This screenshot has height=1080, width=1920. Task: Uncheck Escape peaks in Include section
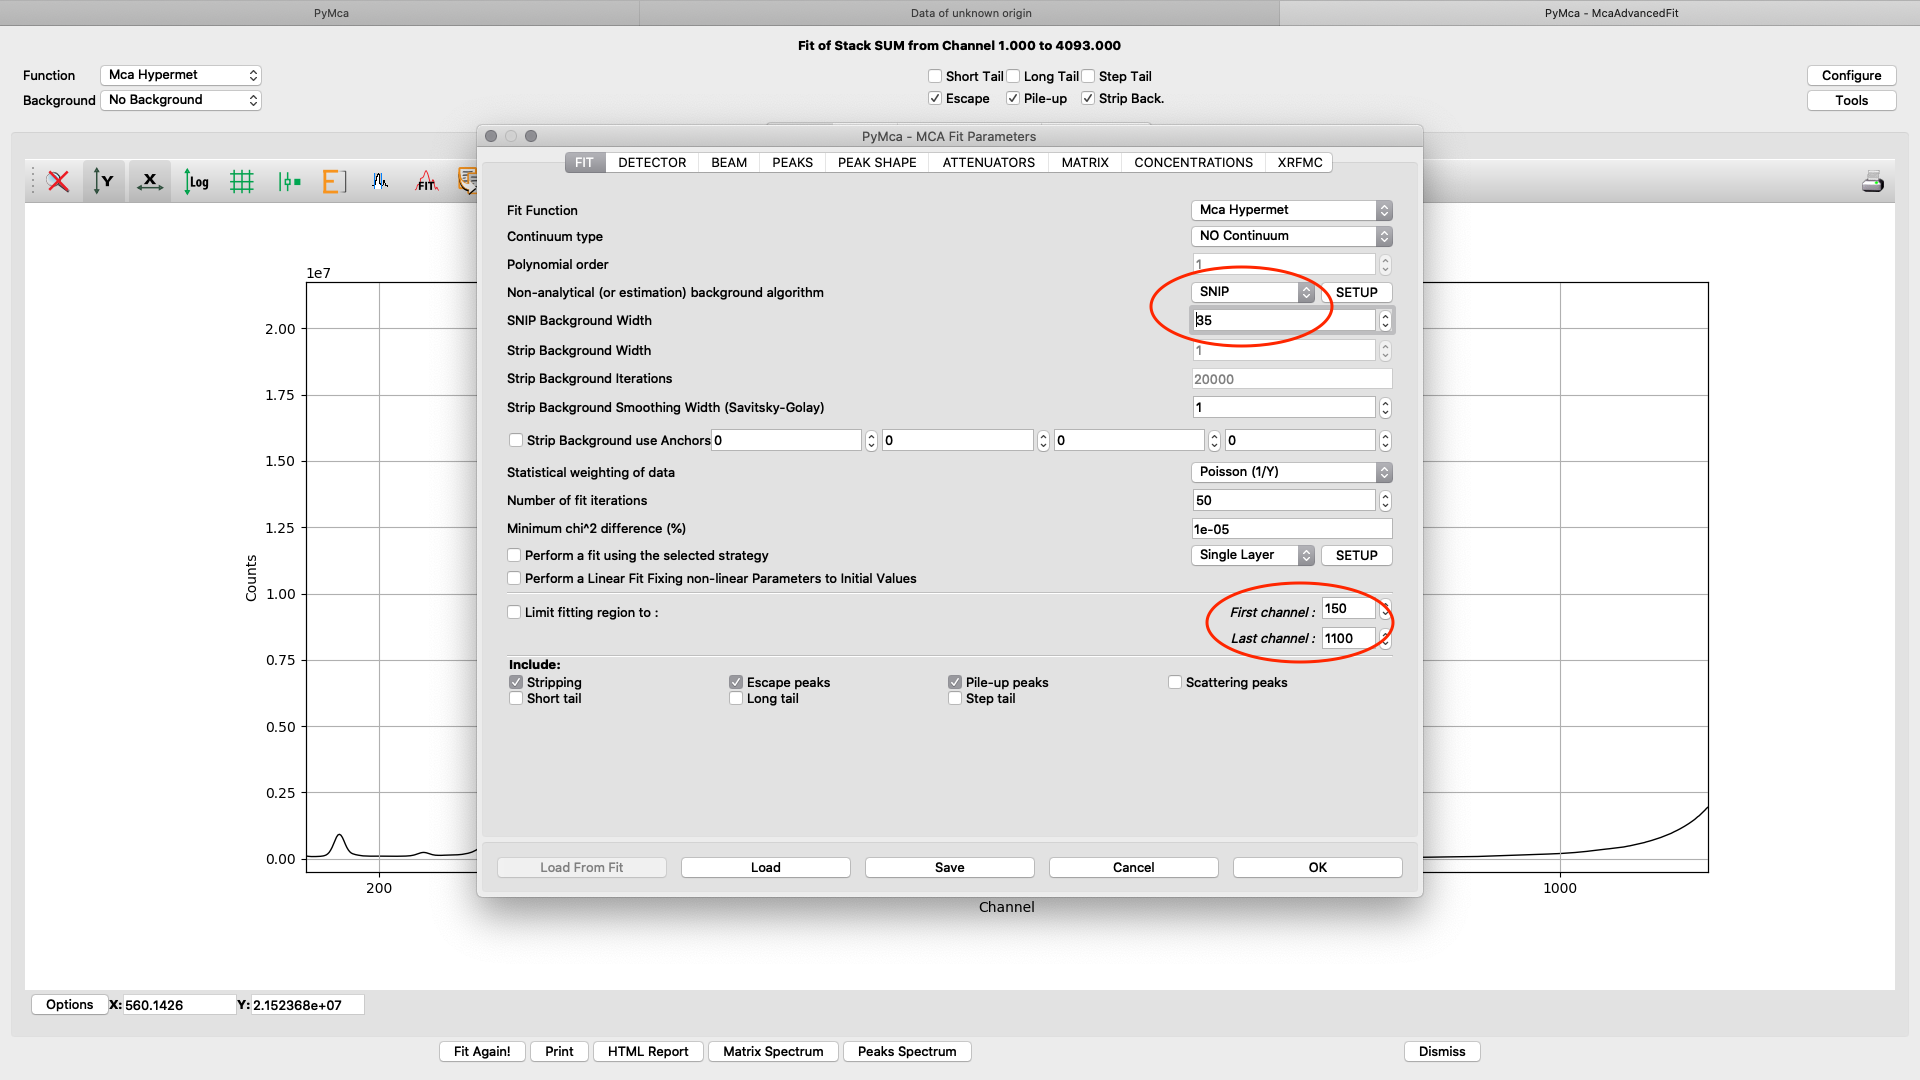[x=736, y=682]
